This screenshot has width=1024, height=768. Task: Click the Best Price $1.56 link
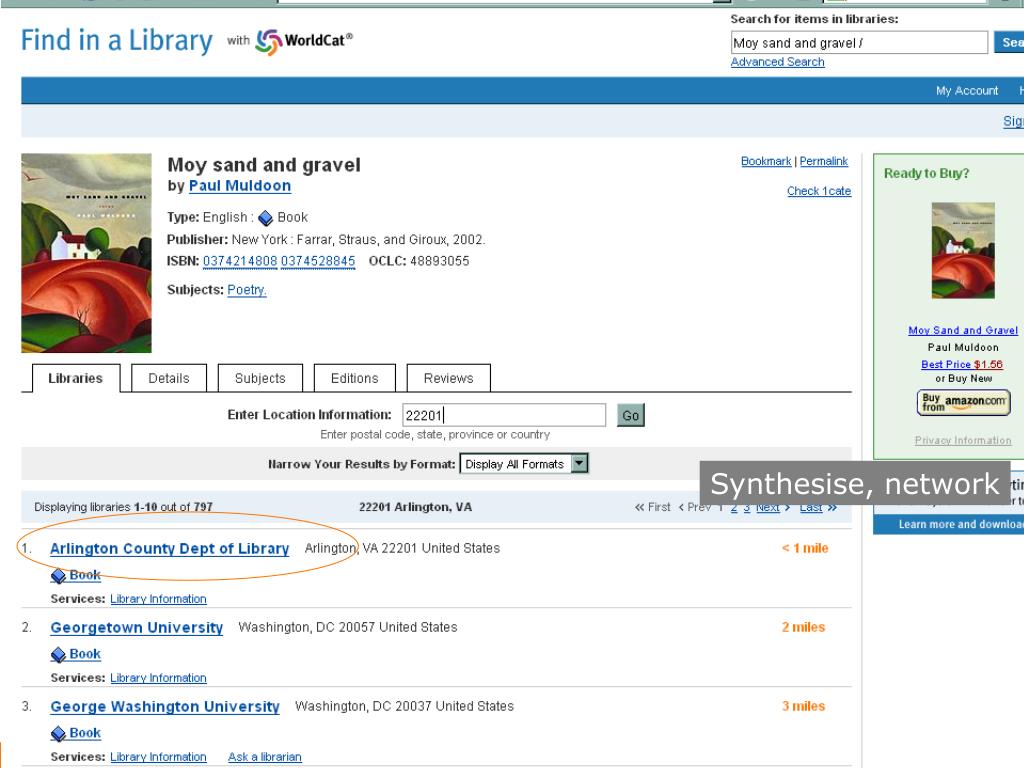click(x=962, y=364)
